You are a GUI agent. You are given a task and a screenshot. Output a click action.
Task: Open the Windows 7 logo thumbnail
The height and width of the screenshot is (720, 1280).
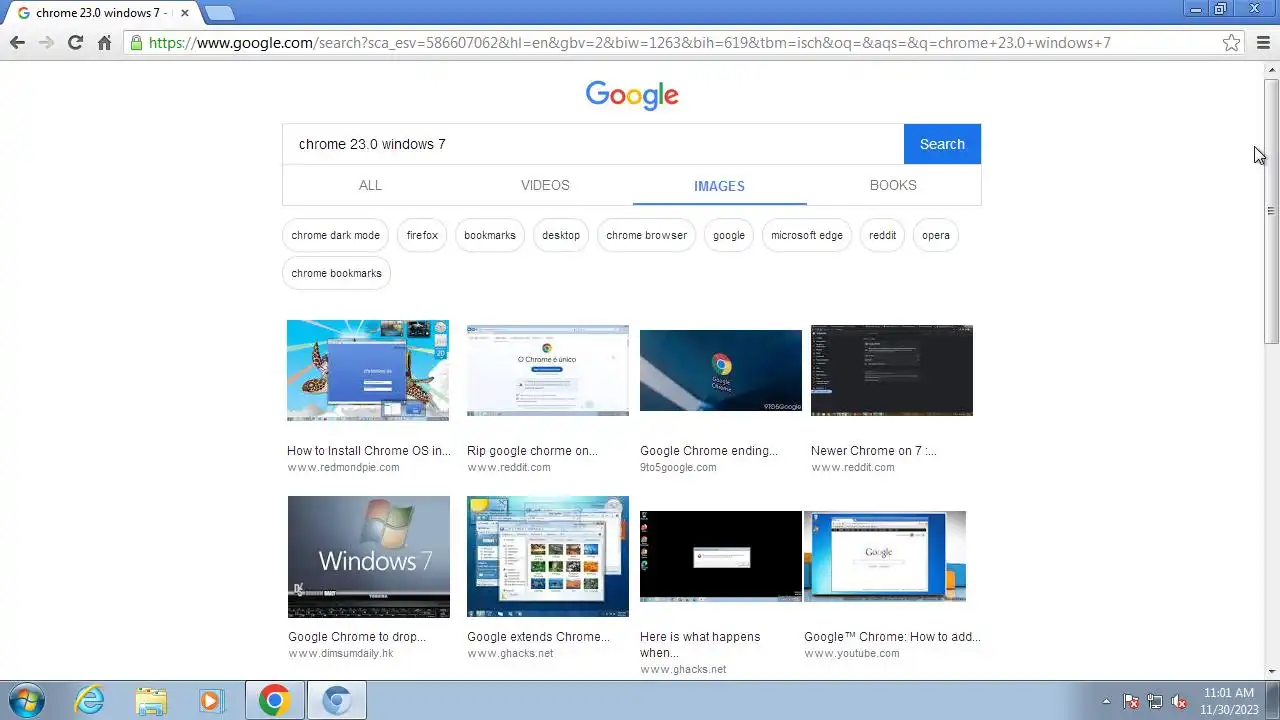[x=369, y=556]
